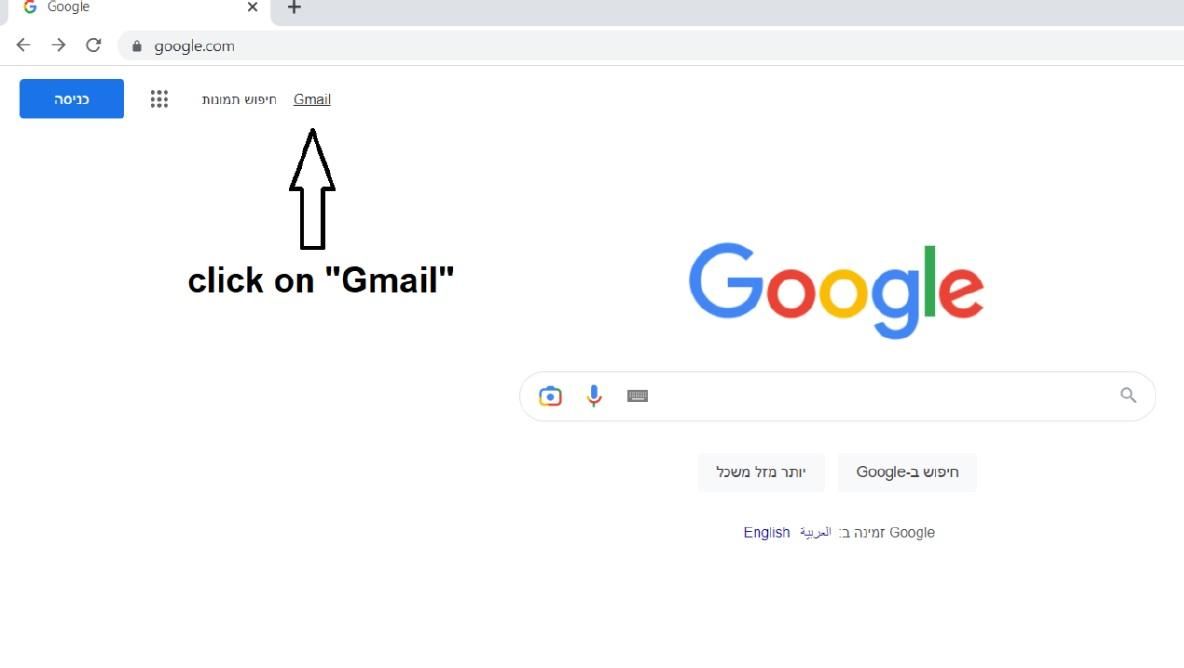This screenshot has width=1184, height=668.
Task: Click the יותר מזל משכל lucky button
Action: click(x=760, y=472)
